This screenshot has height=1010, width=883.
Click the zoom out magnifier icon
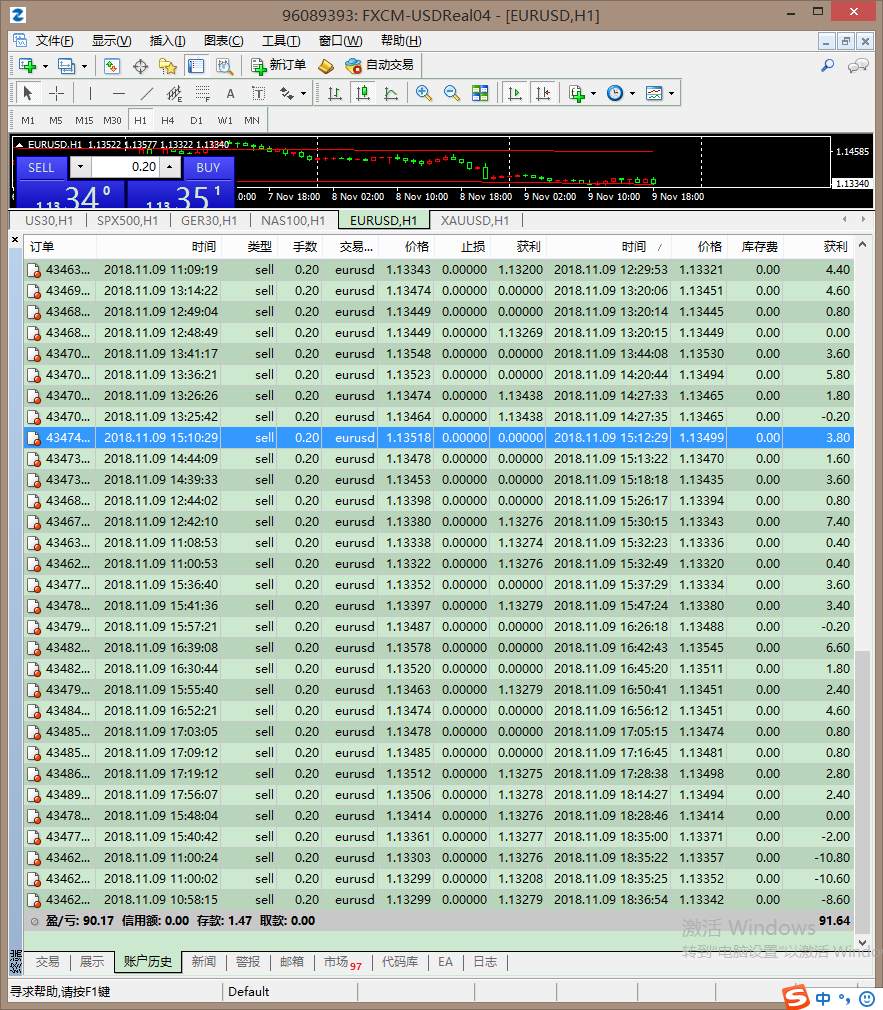coord(452,93)
